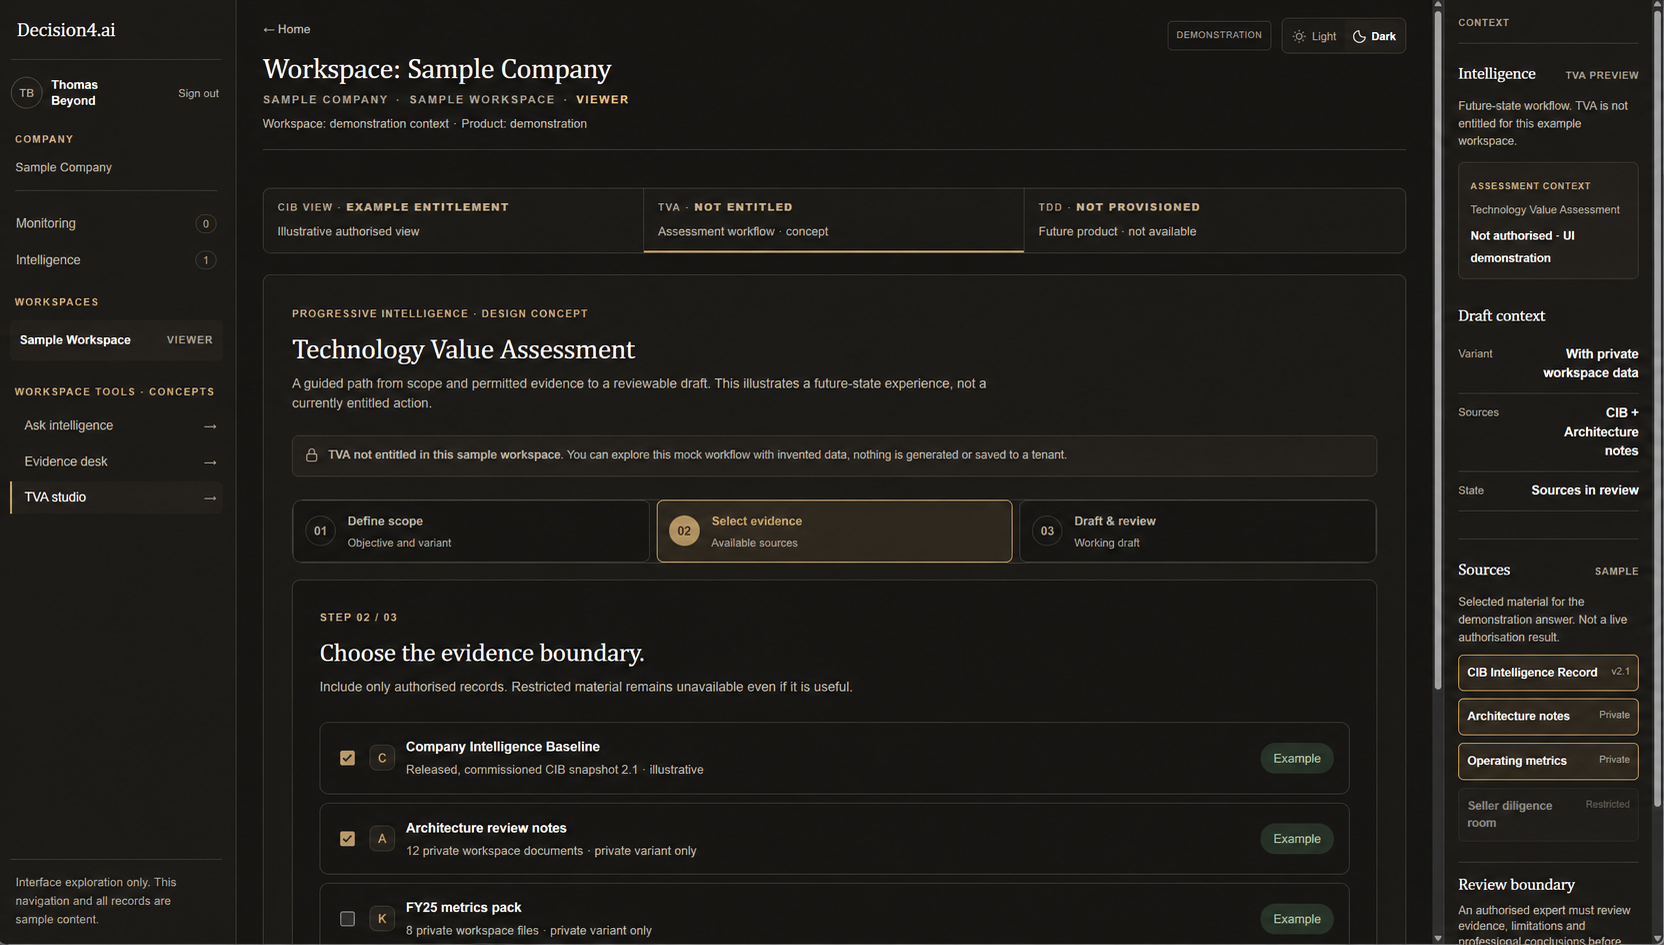Check the FY25 metrics pack checkbox

(x=347, y=919)
